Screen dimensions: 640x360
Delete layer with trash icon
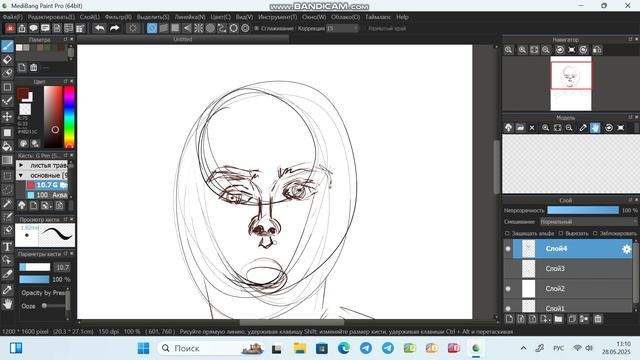(598, 319)
